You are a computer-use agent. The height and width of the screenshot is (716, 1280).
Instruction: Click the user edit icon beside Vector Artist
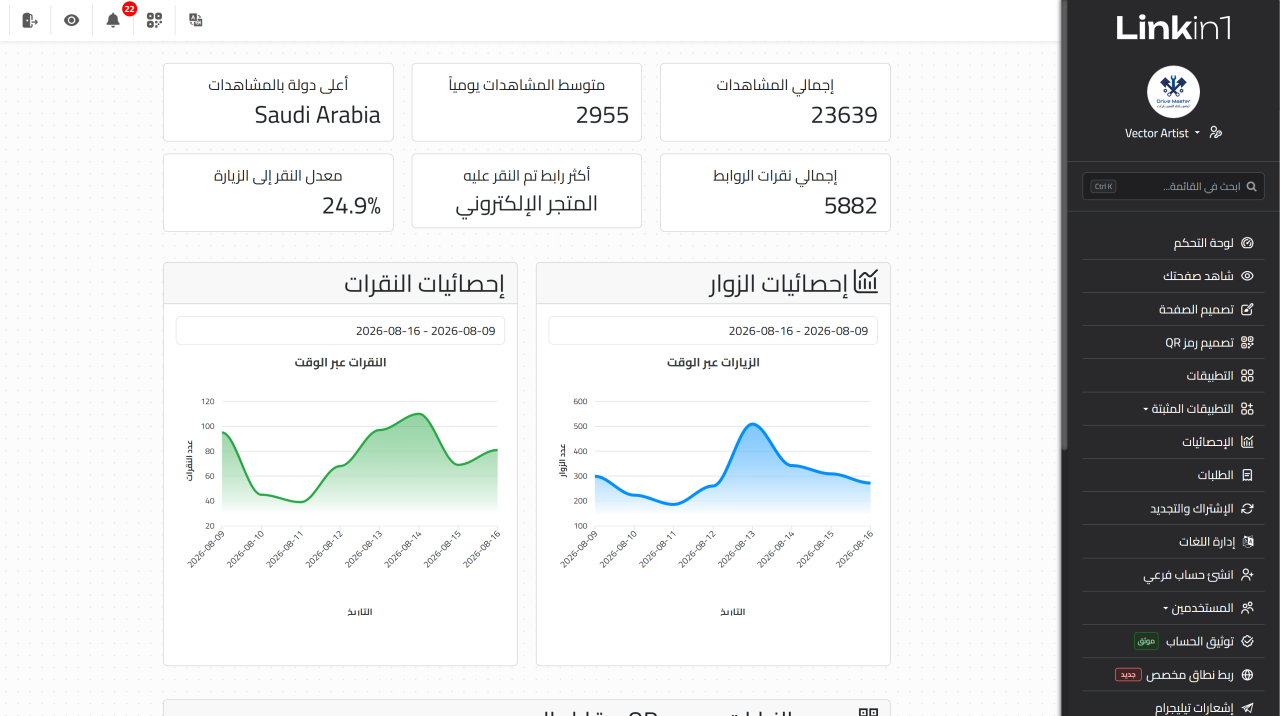1216,132
